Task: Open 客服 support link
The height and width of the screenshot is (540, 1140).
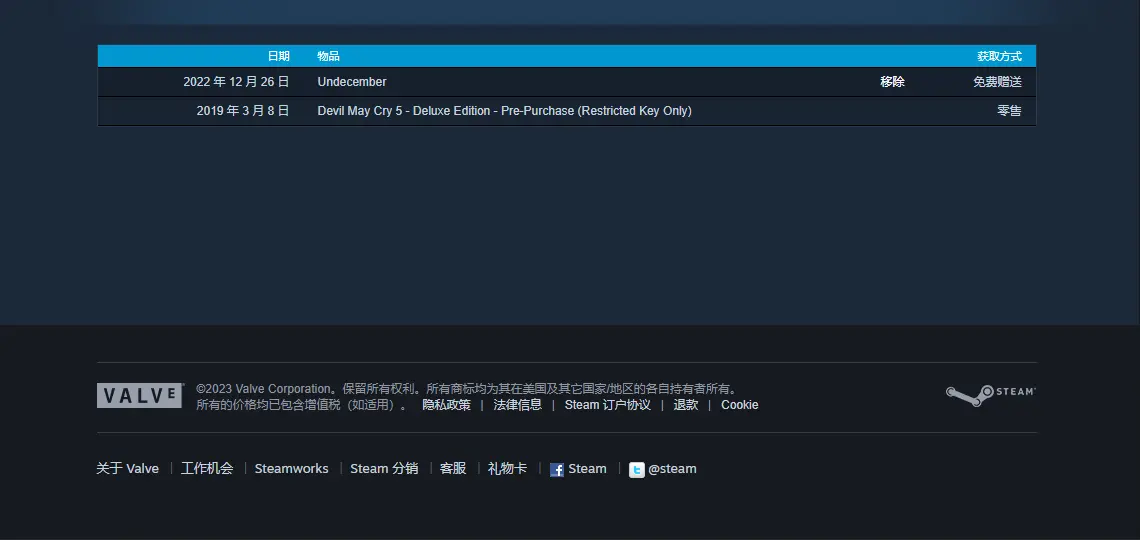Action: [453, 469]
